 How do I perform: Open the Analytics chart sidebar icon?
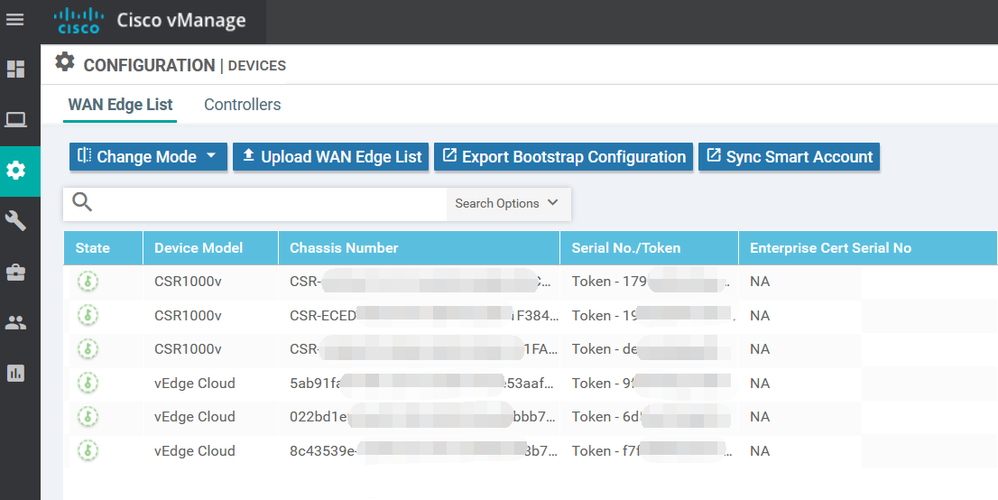click(16, 373)
